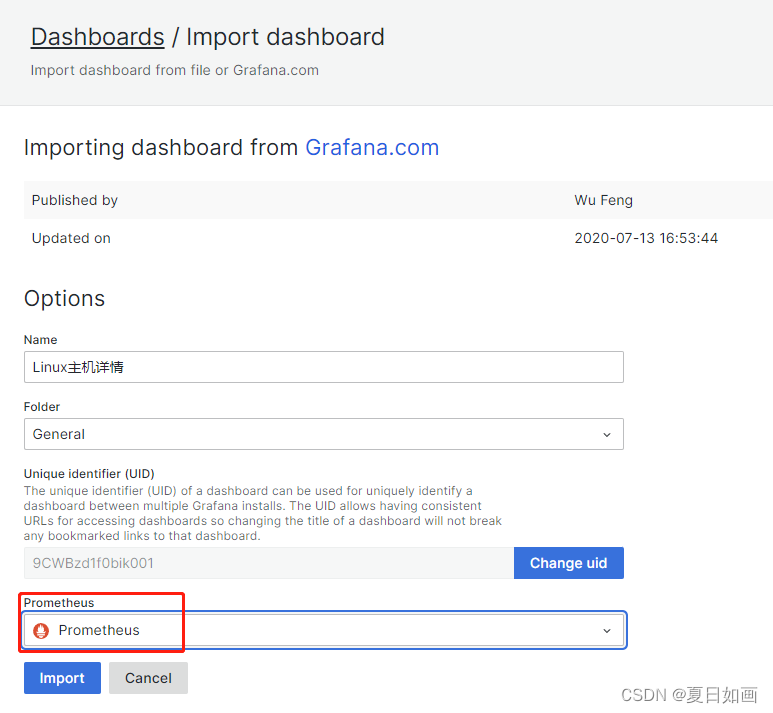Screen dimensions: 773x713
Task: Follow the Grafana.com link
Action: click(372, 148)
